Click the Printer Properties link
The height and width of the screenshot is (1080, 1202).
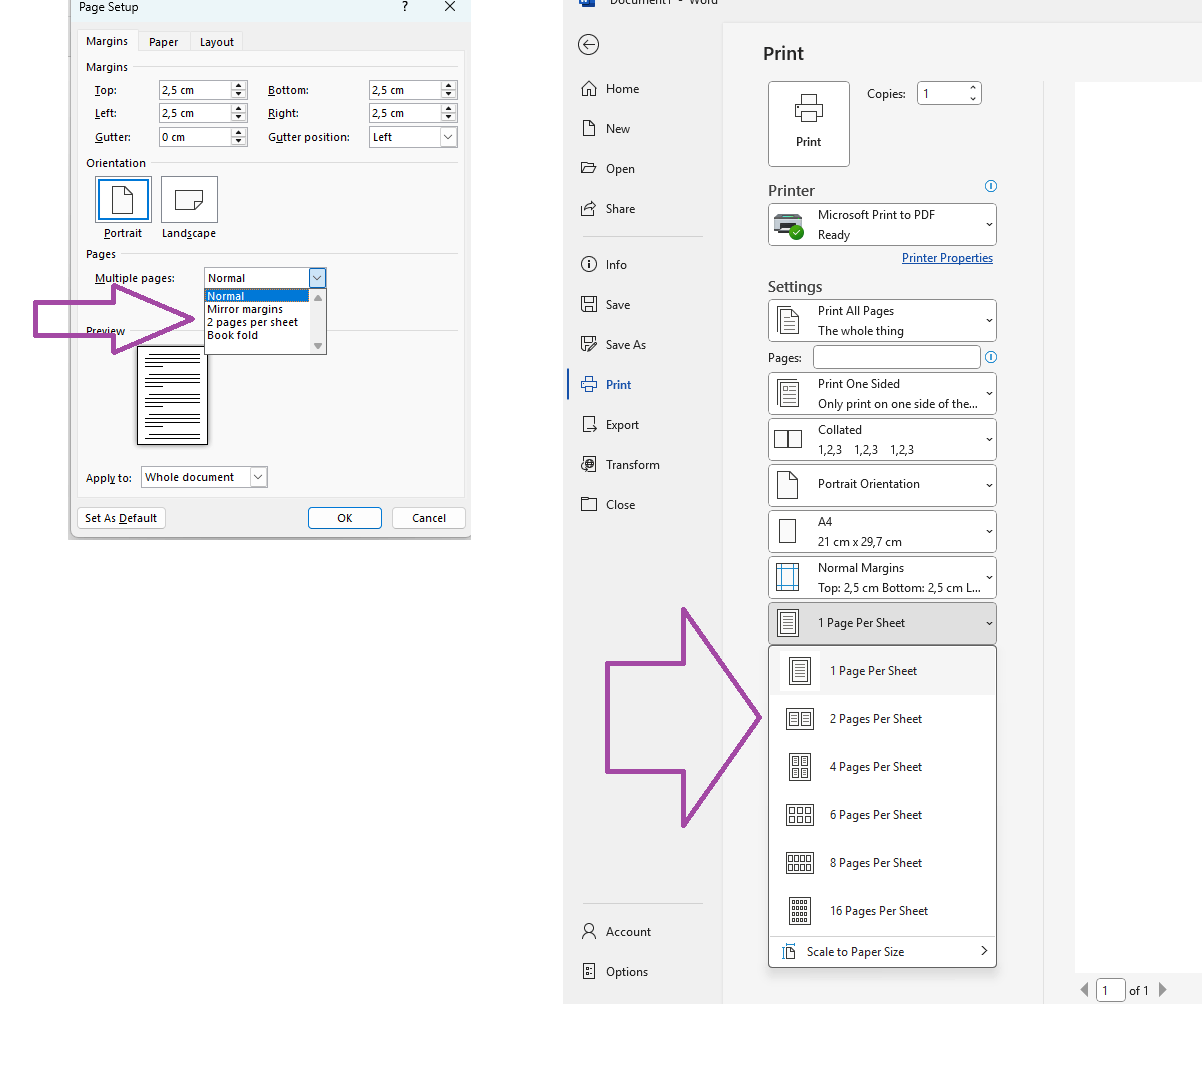pos(947,257)
